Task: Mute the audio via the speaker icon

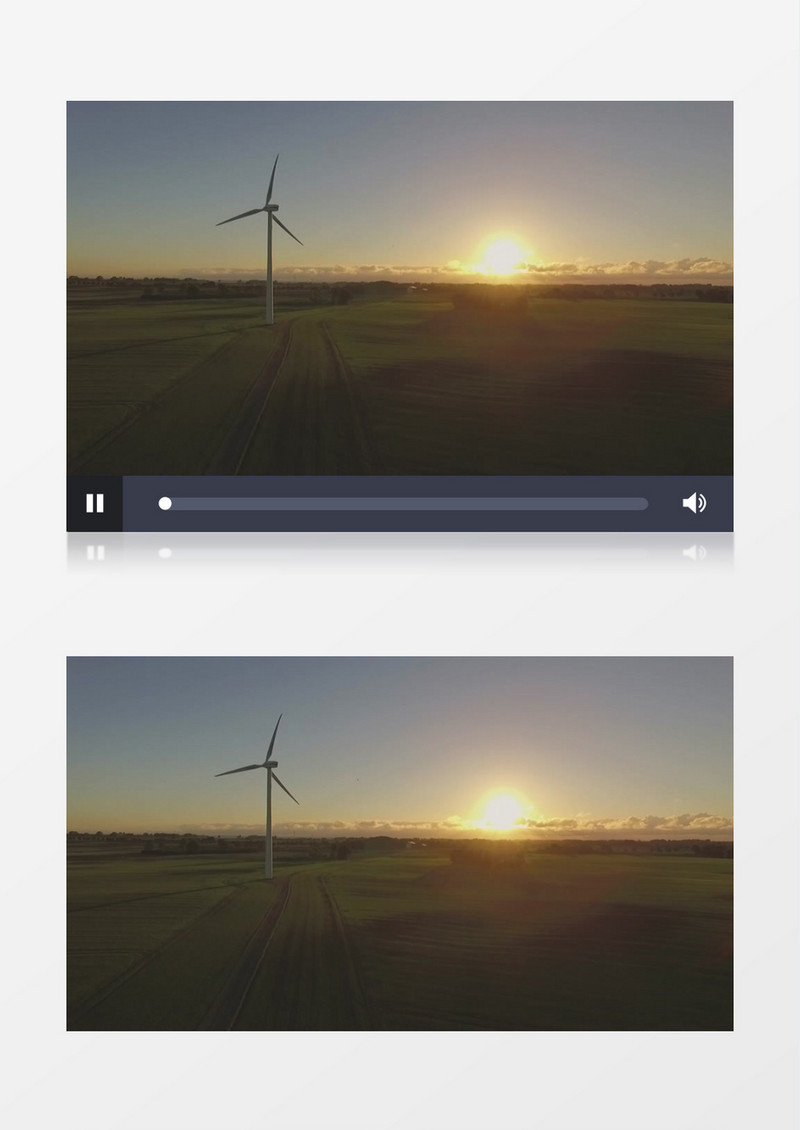Action: pos(694,503)
